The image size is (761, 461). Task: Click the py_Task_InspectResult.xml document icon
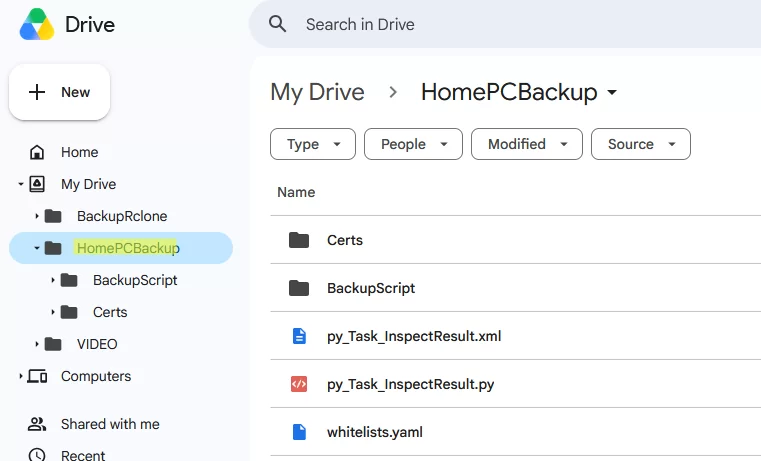[299, 336]
